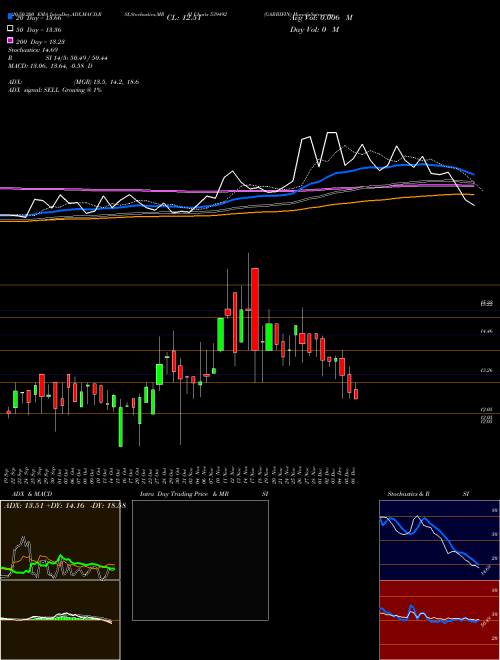Click the white 50 Day EMA legend swatch

pyautogui.click(x=10, y=28)
